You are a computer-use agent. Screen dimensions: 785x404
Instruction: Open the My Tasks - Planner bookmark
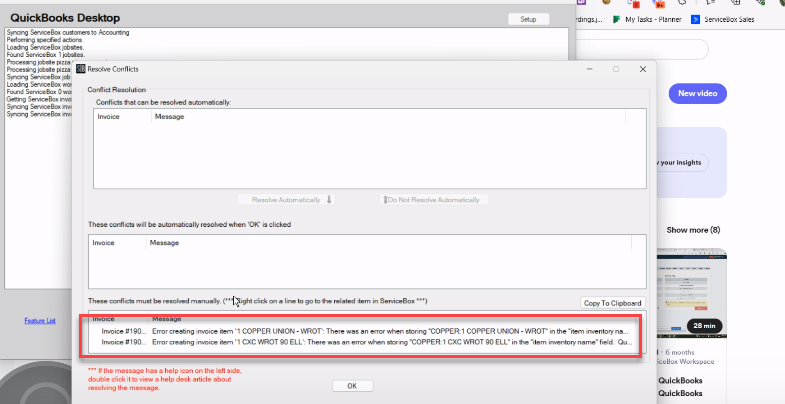(x=653, y=20)
